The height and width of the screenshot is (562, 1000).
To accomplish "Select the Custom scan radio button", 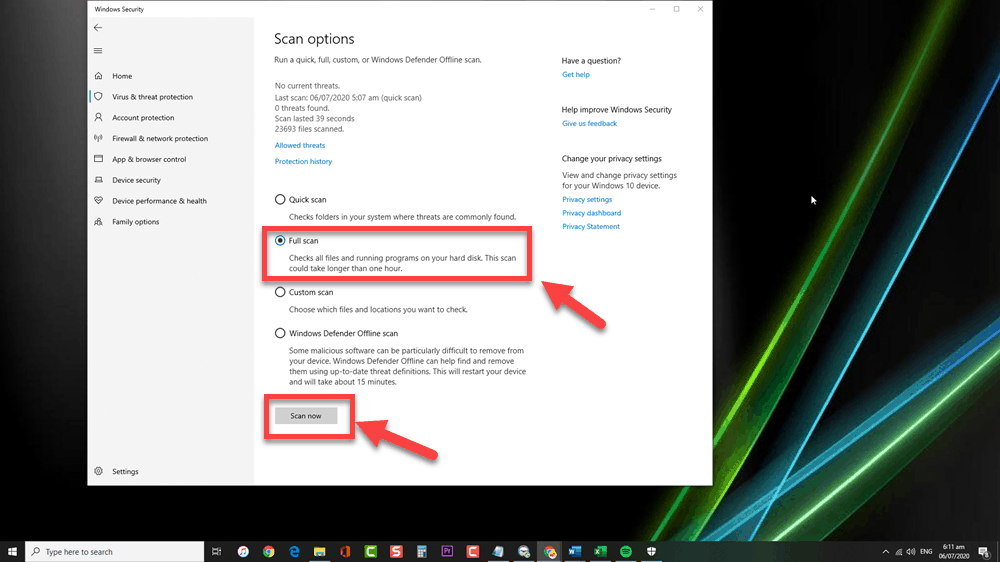I will (x=280, y=292).
